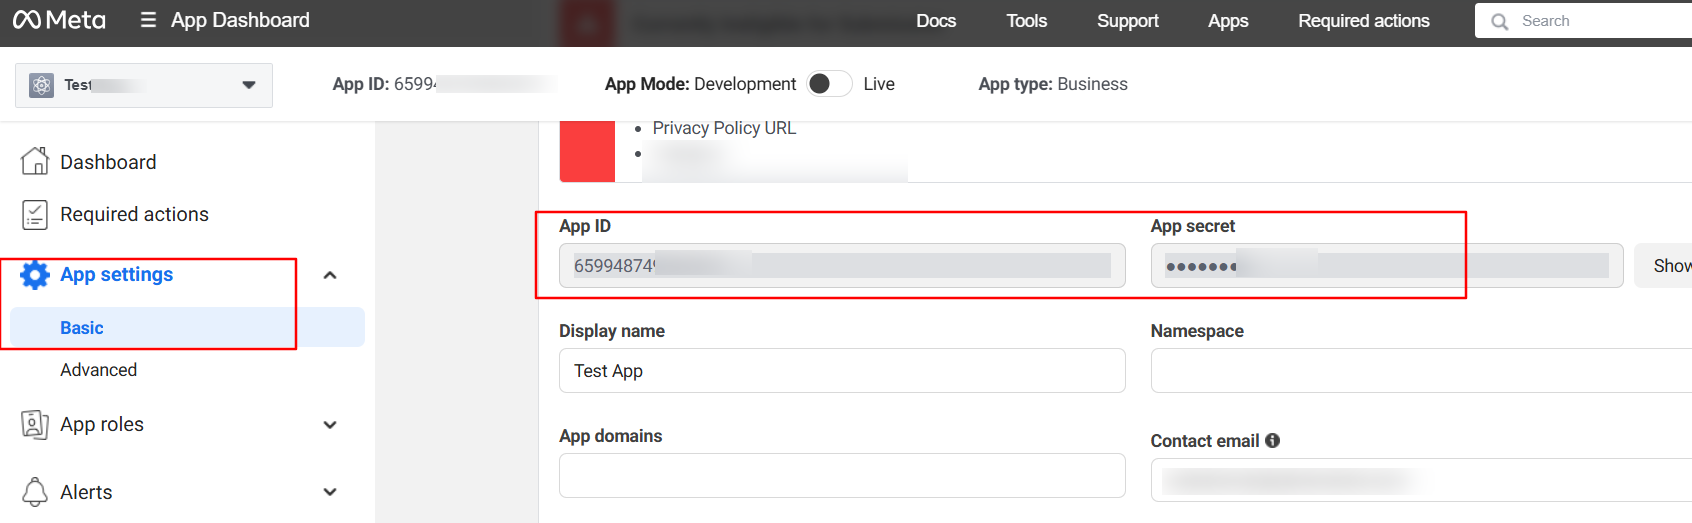The height and width of the screenshot is (523, 1692).
Task: Open the hamburger menu icon
Action: coord(148,20)
